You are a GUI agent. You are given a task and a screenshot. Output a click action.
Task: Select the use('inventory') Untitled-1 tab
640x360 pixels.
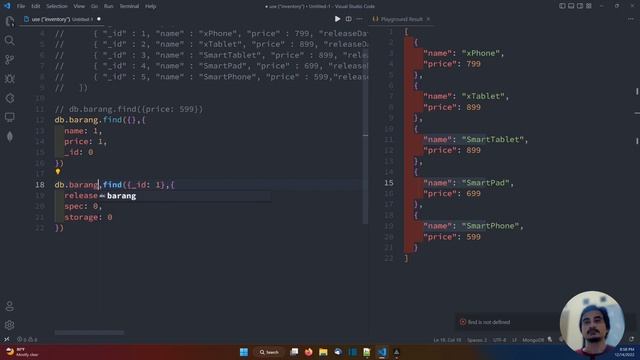click(61, 19)
